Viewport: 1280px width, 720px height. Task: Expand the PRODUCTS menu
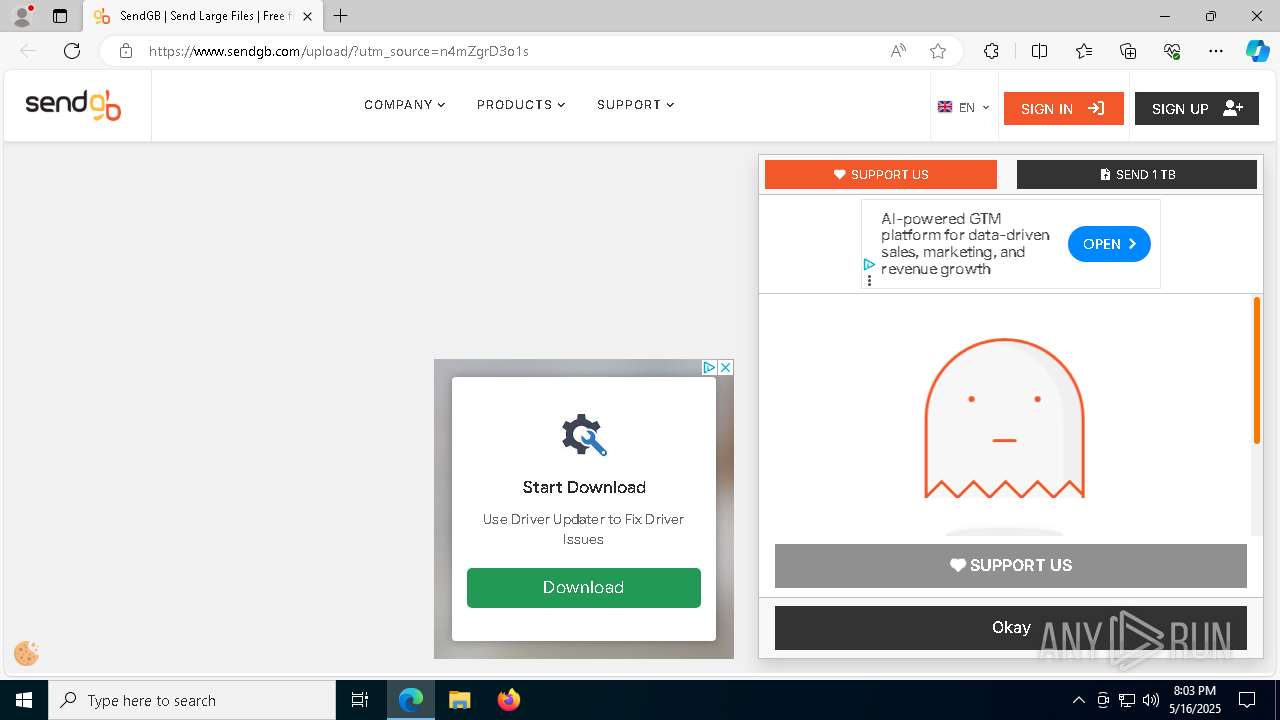pyautogui.click(x=521, y=105)
